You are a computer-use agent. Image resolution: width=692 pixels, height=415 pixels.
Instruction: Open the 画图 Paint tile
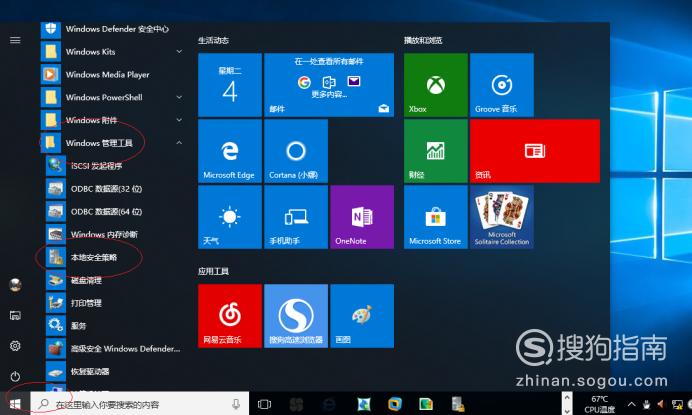click(x=362, y=316)
